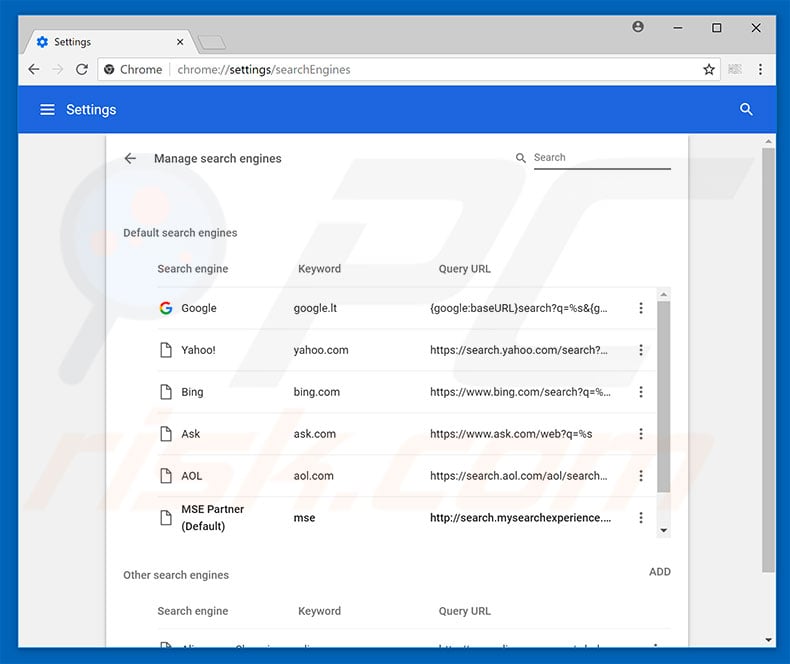Screen dimensions: 790x664
Task: Reload the settings page
Action: tap(82, 69)
